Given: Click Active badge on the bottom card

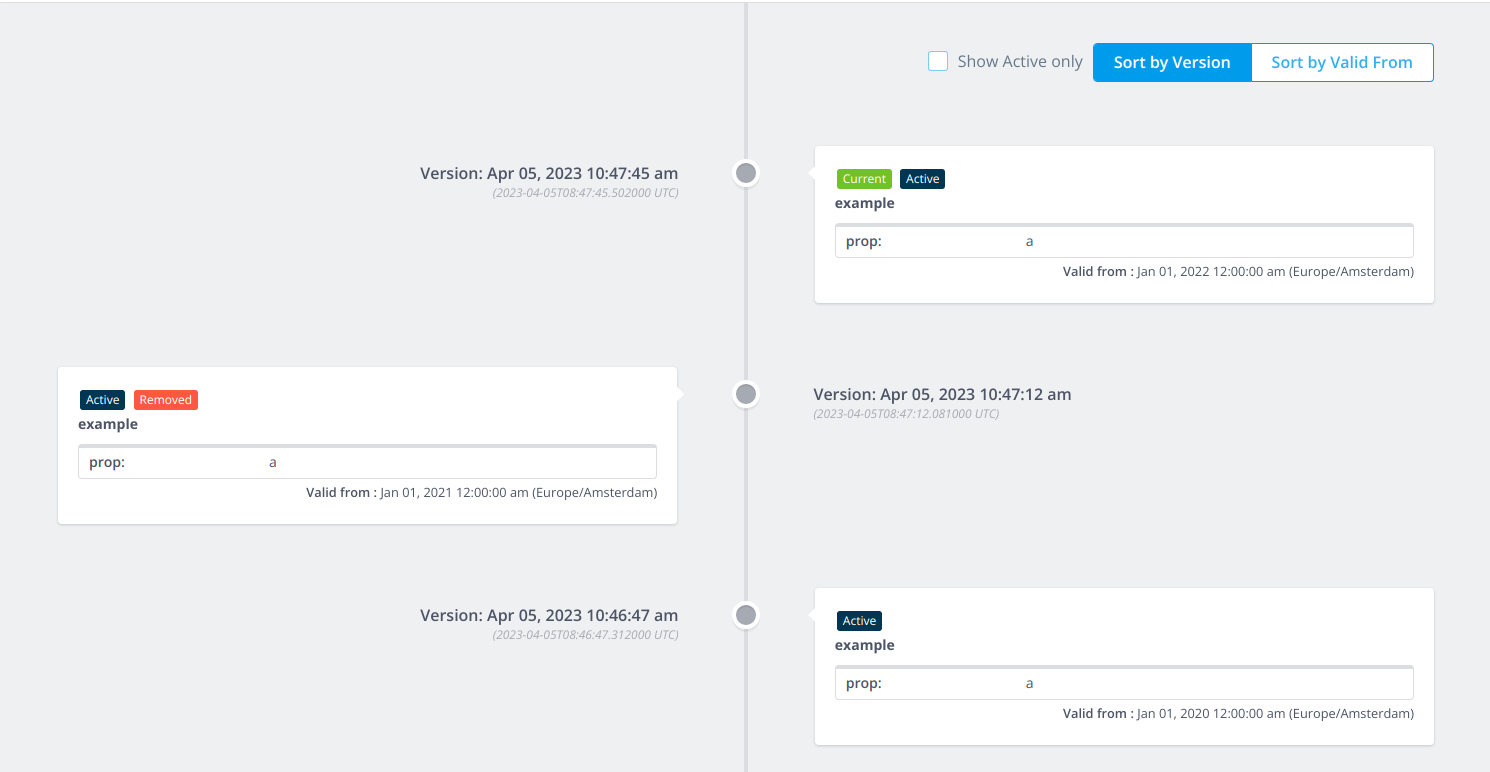Looking at the screenshot, I should (859, 621).
